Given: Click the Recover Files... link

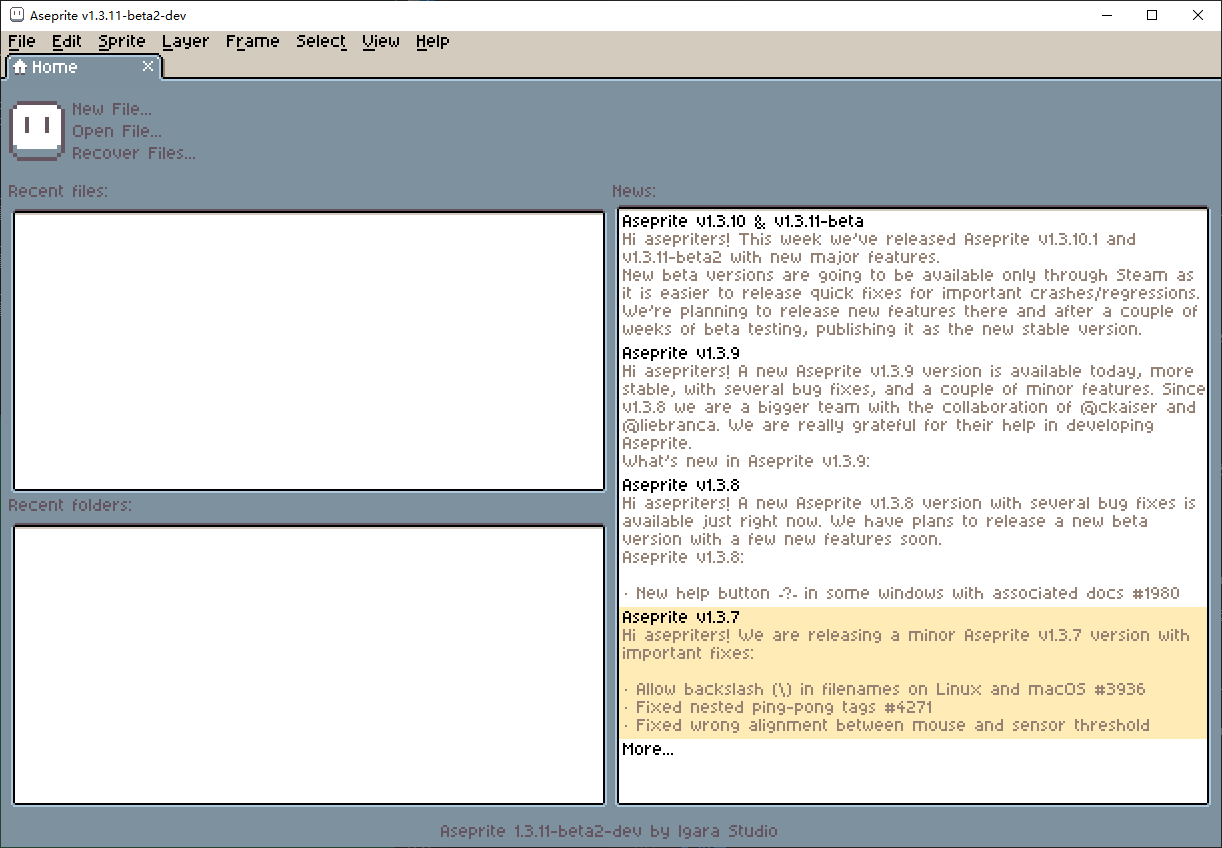Looking at the screenshot, I should (134, 153).
